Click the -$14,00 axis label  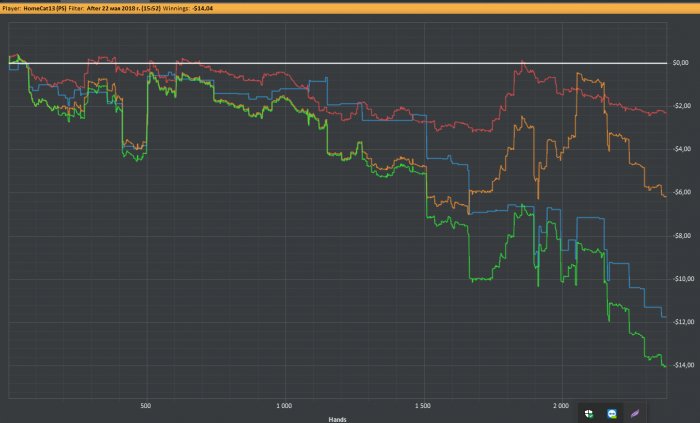pyautogui.click(x=683, y=365)
